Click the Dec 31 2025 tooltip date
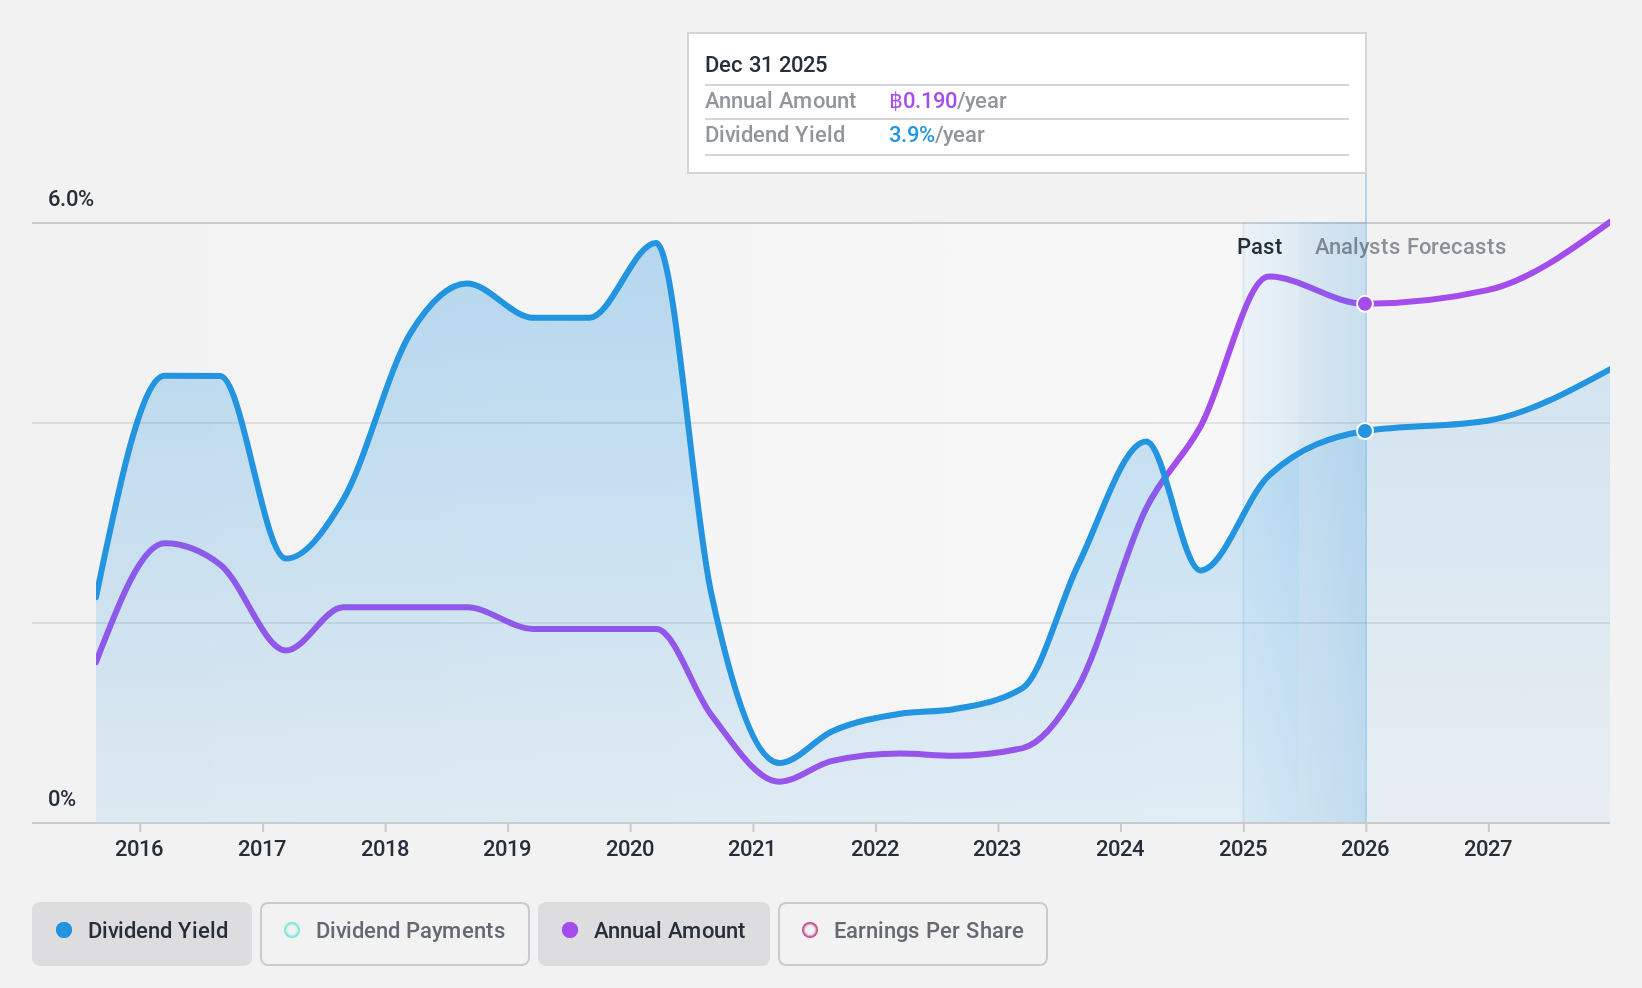1642x988 pixels. coord(766,65)
